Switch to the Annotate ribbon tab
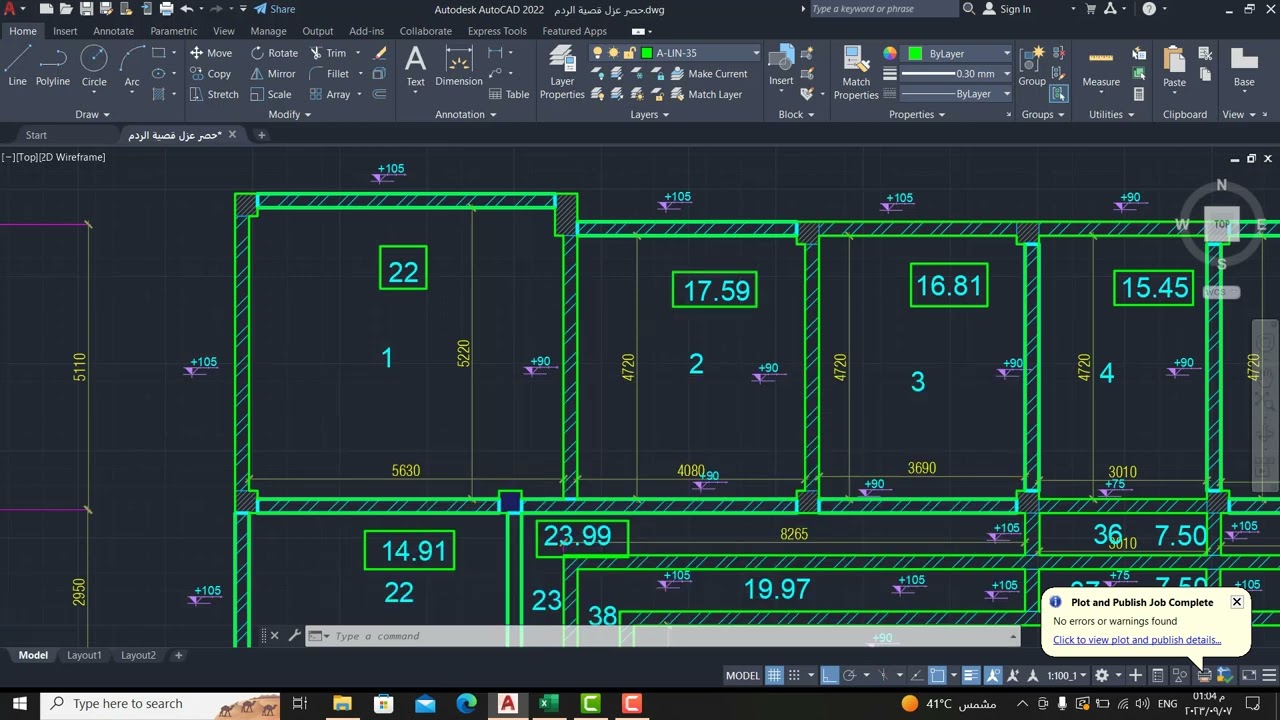 pos(113,31)
